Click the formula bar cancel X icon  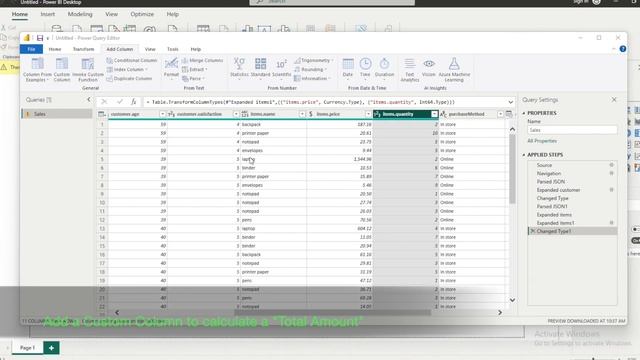pos(104,102)
